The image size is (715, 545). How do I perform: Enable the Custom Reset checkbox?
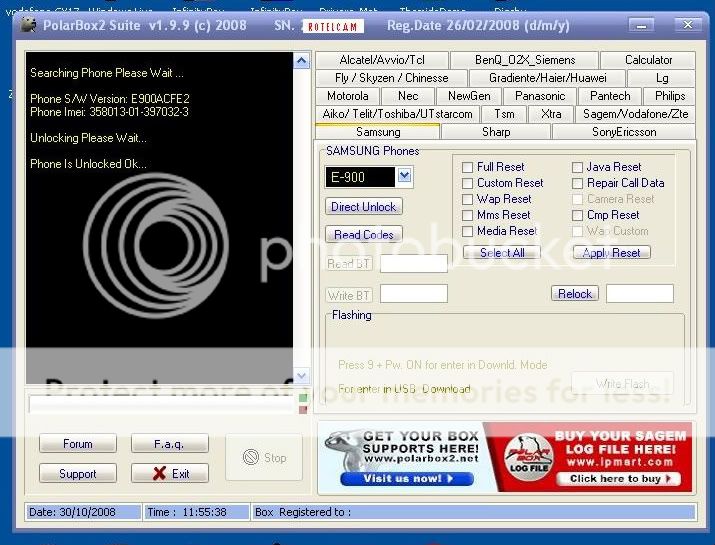(467, 183)
